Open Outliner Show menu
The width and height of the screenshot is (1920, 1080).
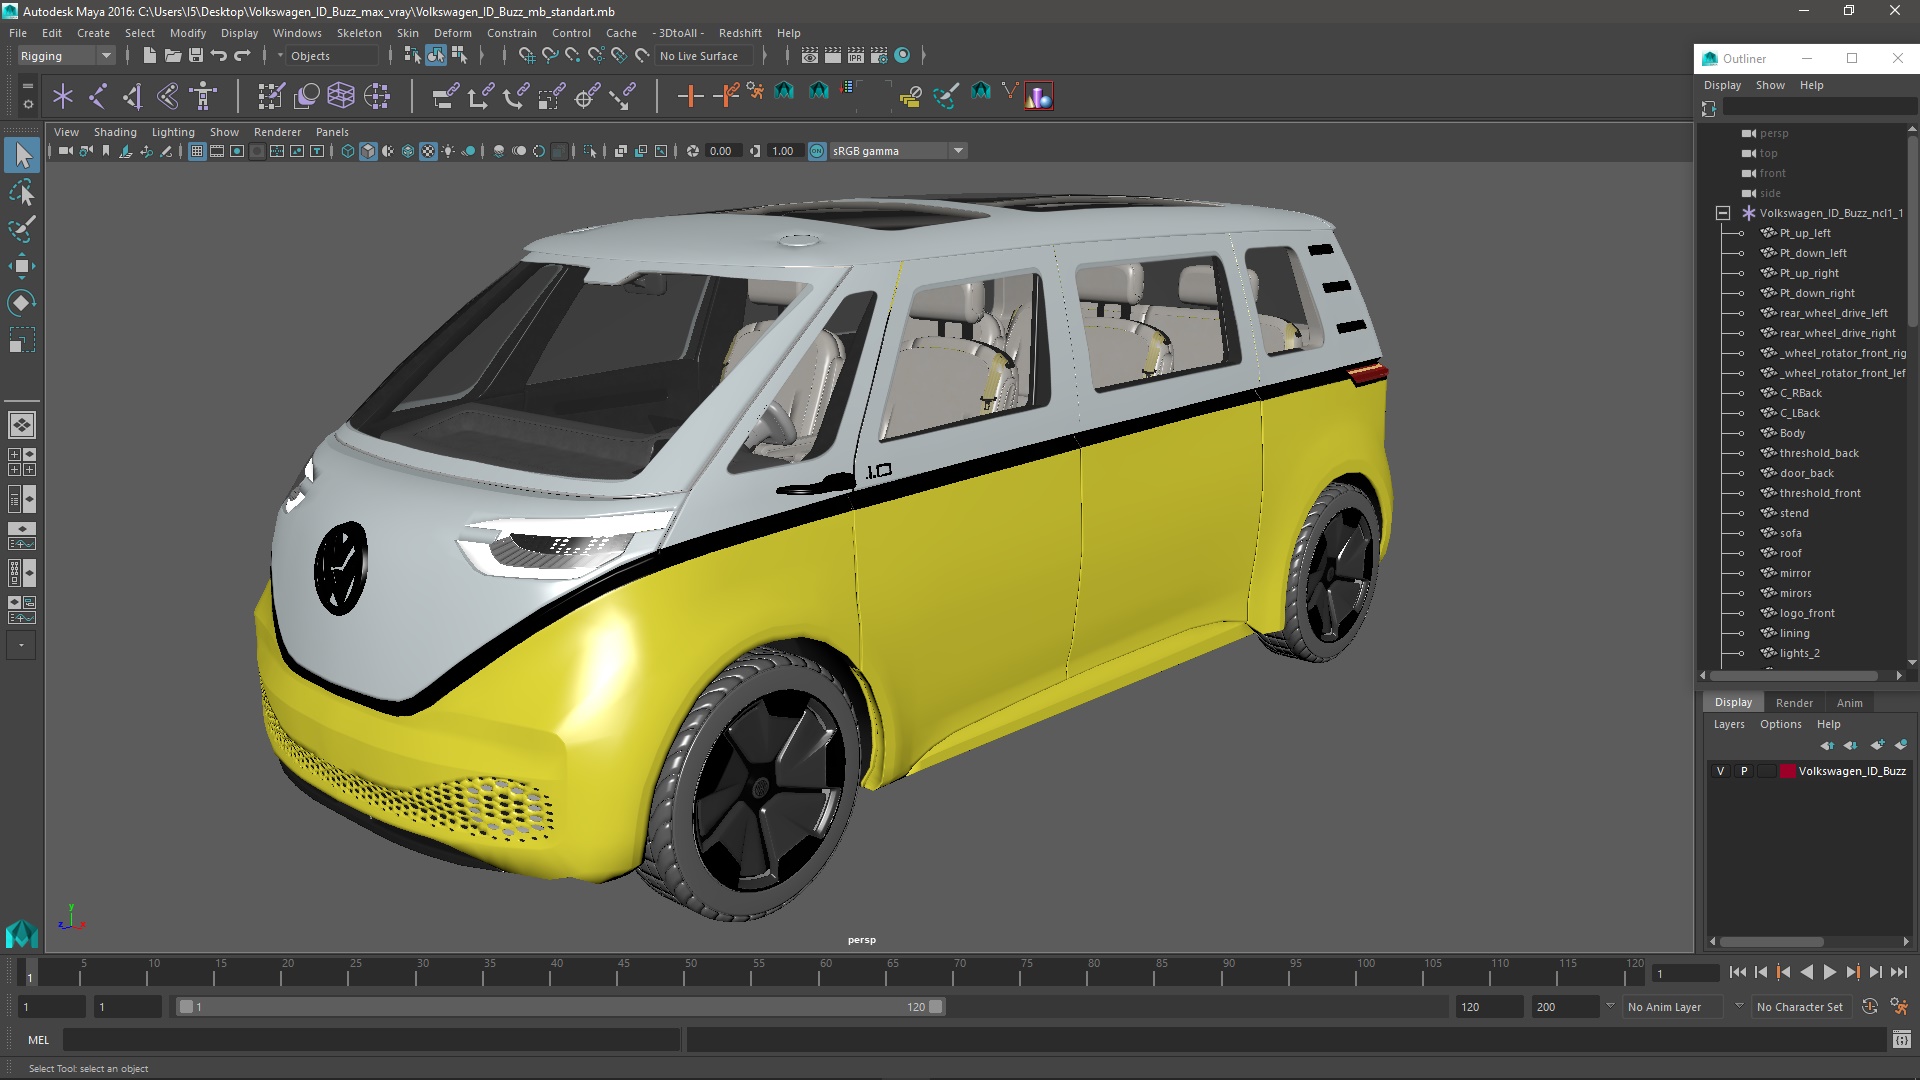pos(1770,85)
